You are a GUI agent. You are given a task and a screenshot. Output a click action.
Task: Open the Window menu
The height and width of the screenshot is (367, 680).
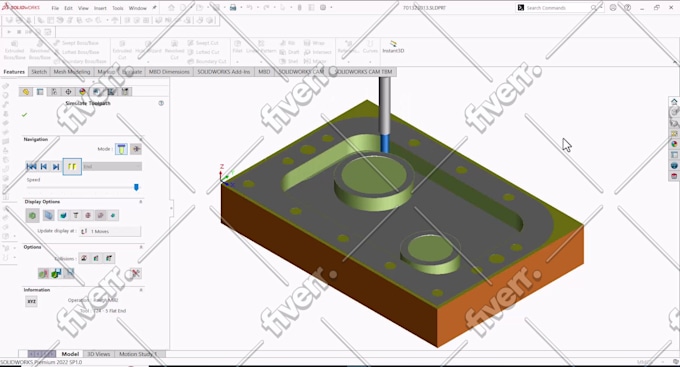(137, 8)
